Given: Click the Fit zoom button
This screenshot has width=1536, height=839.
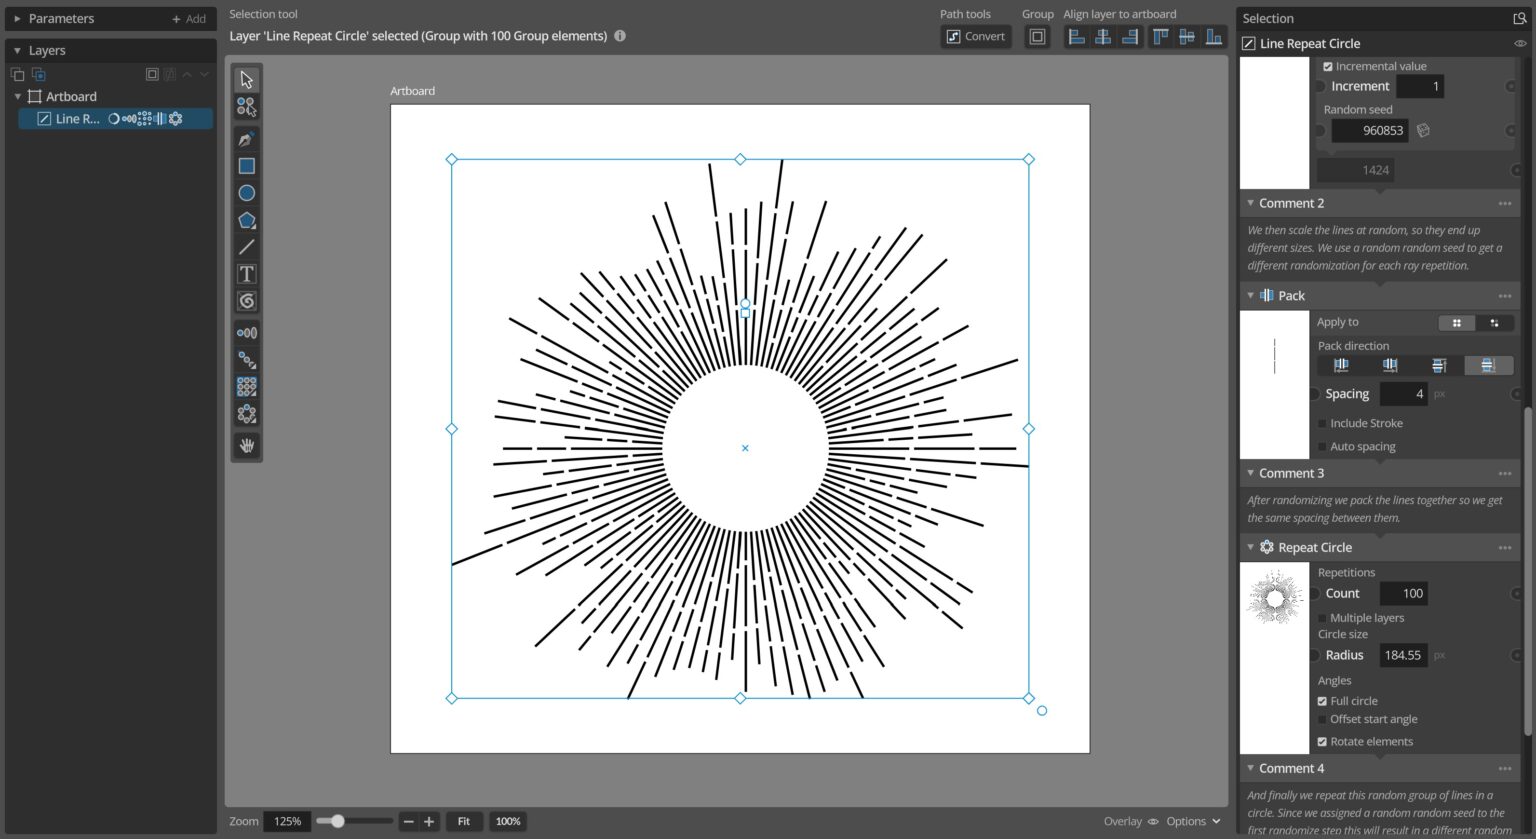Looking at the screenshot, I should pos(463,821).
